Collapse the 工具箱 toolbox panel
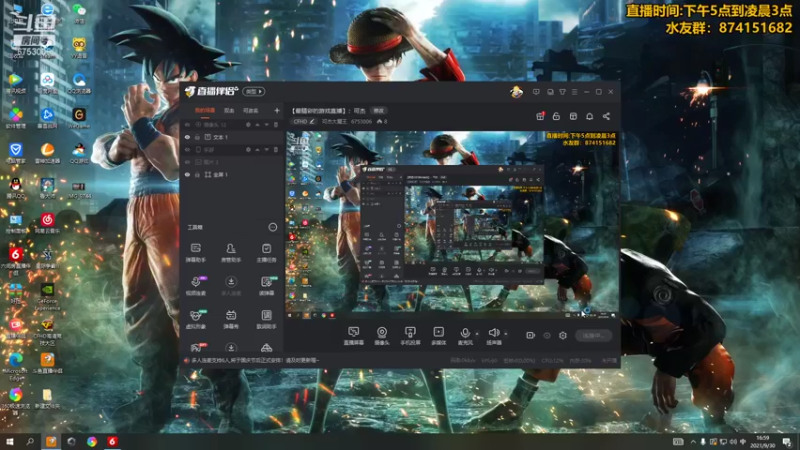 tap(272, 227)
